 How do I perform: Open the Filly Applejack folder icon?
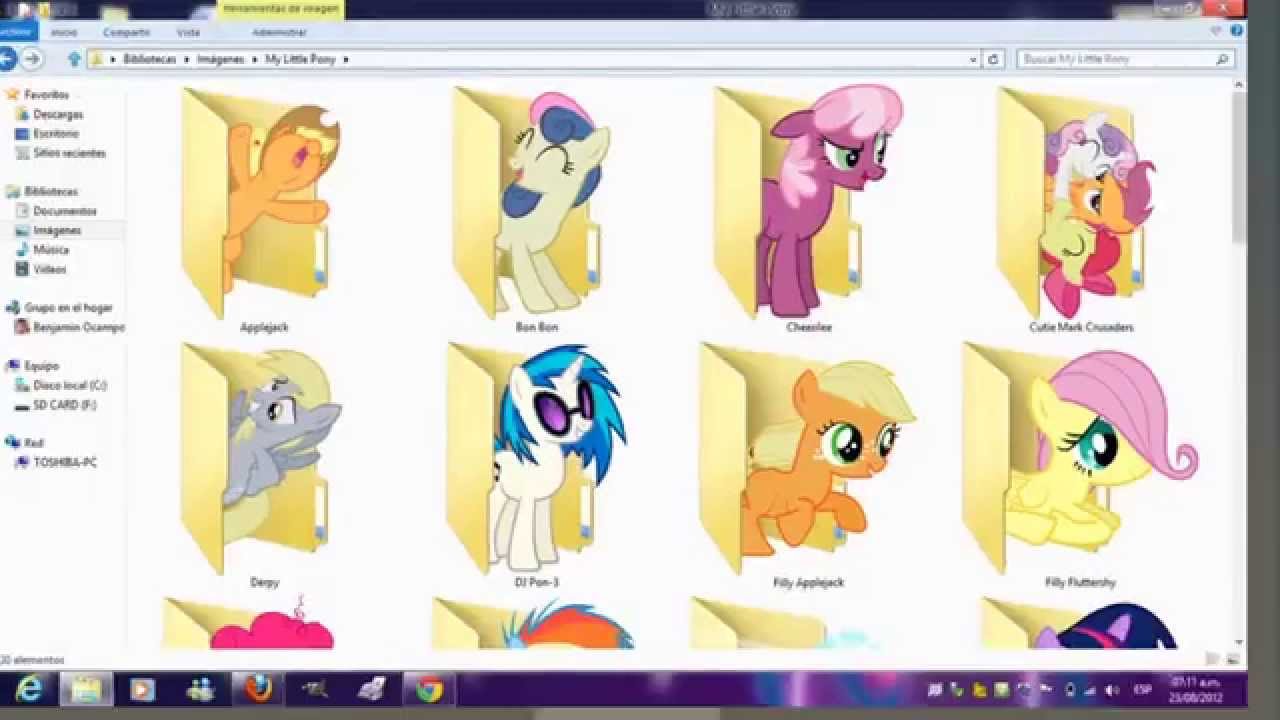click(808, 458)
